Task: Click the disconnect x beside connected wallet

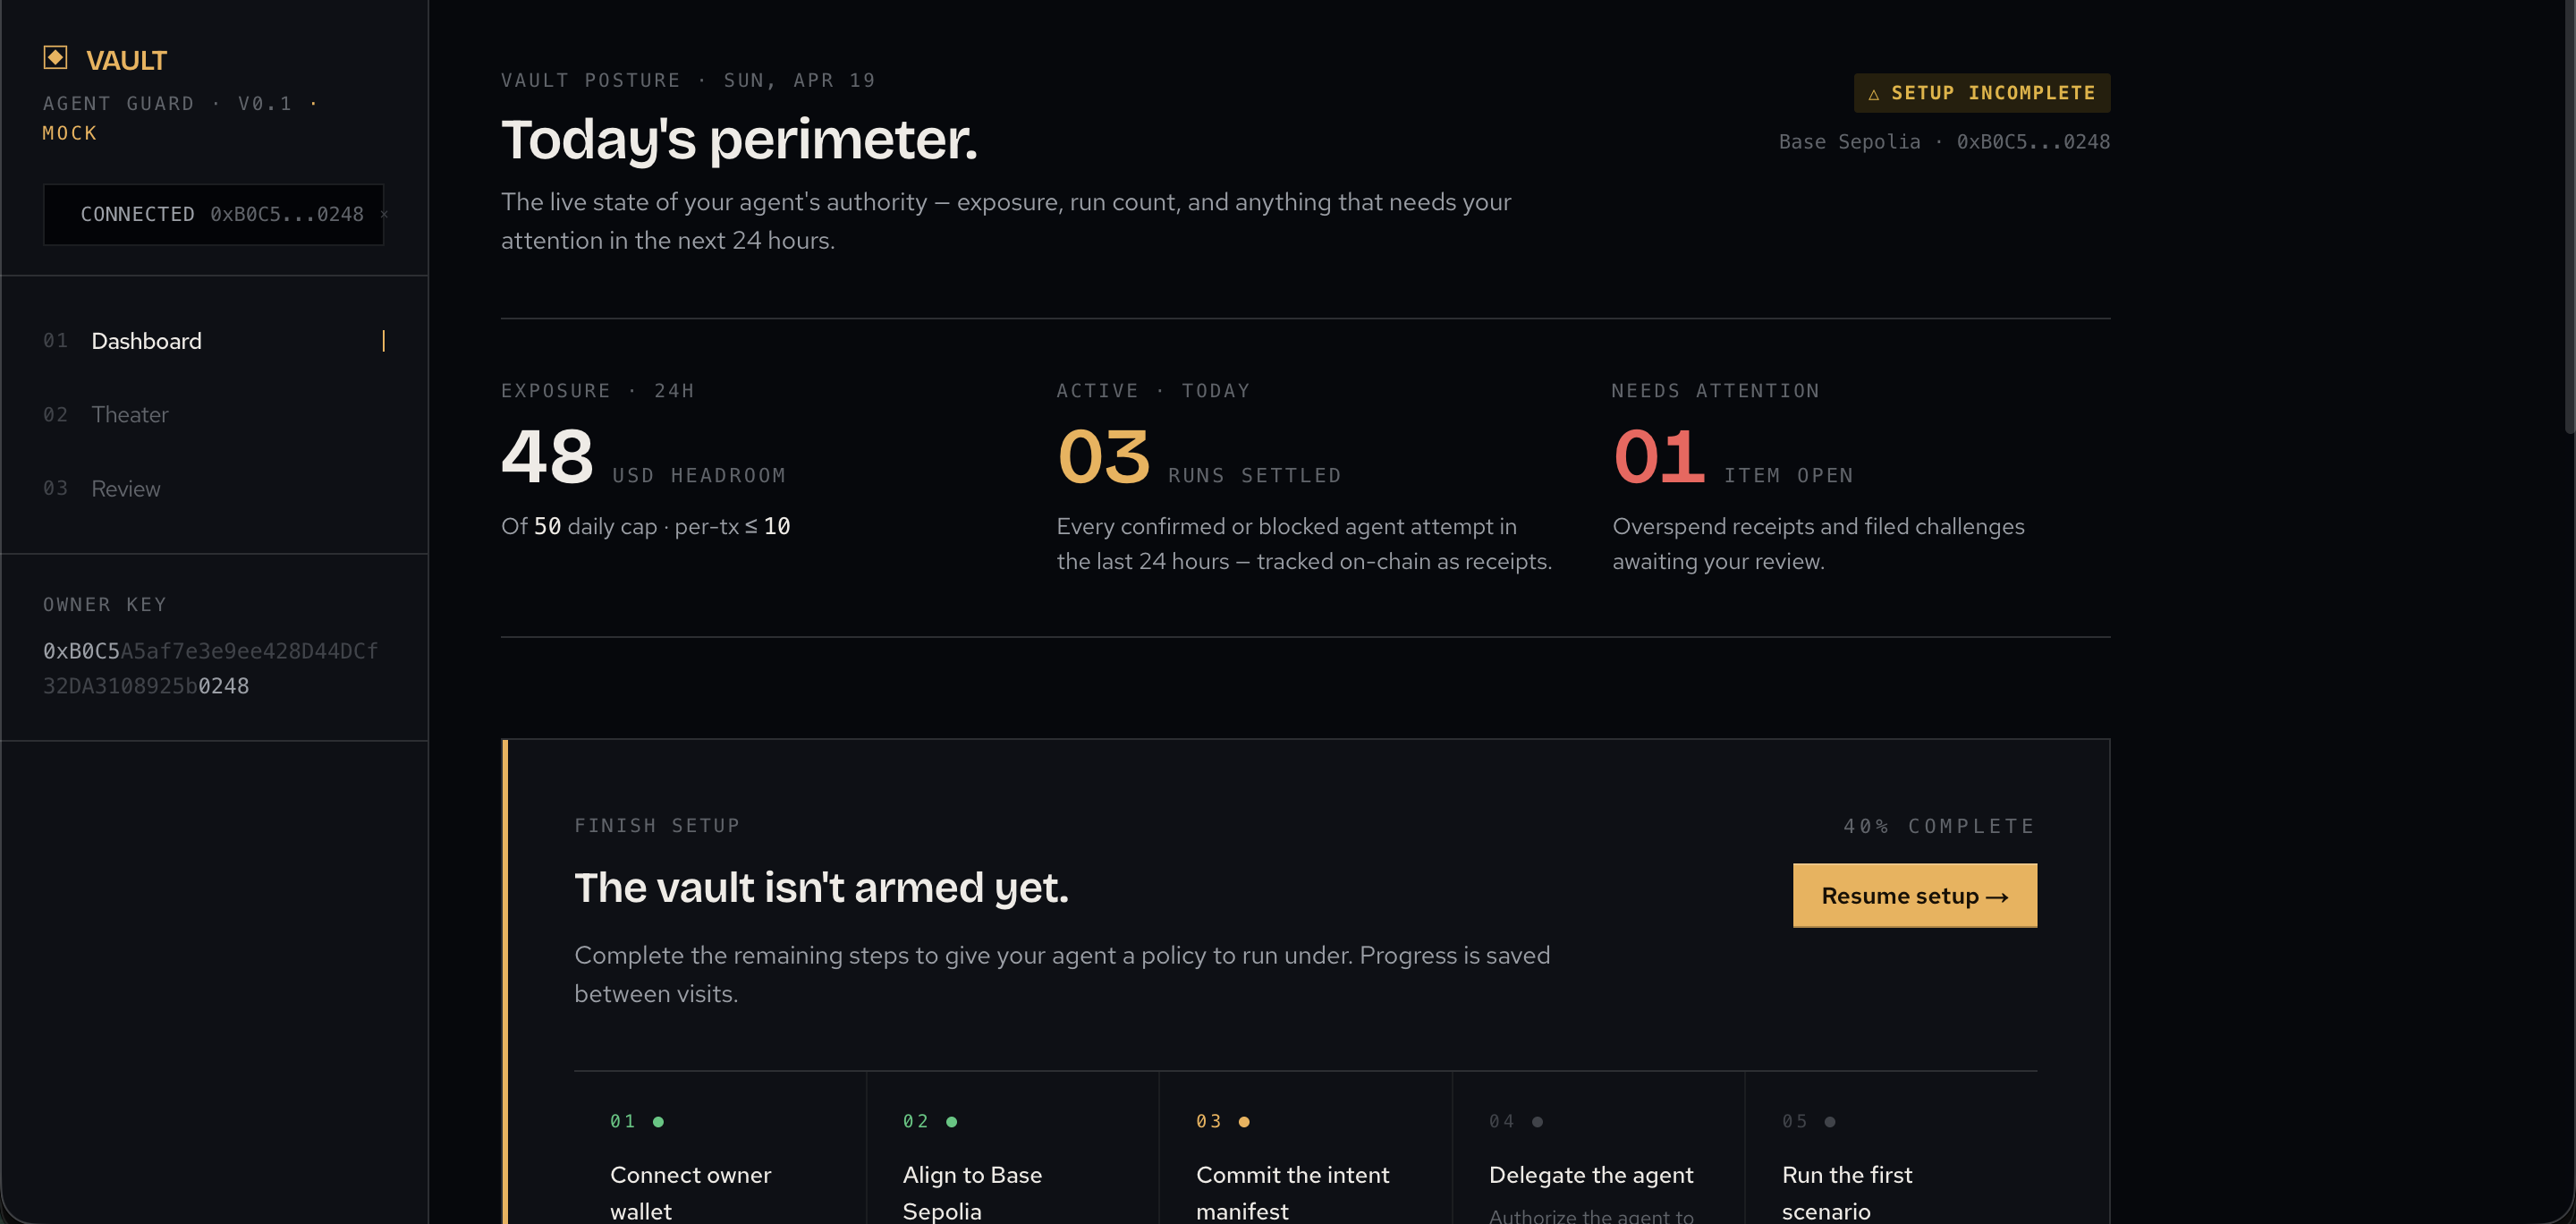Action: pyautogui.click(x=383, y=214)
